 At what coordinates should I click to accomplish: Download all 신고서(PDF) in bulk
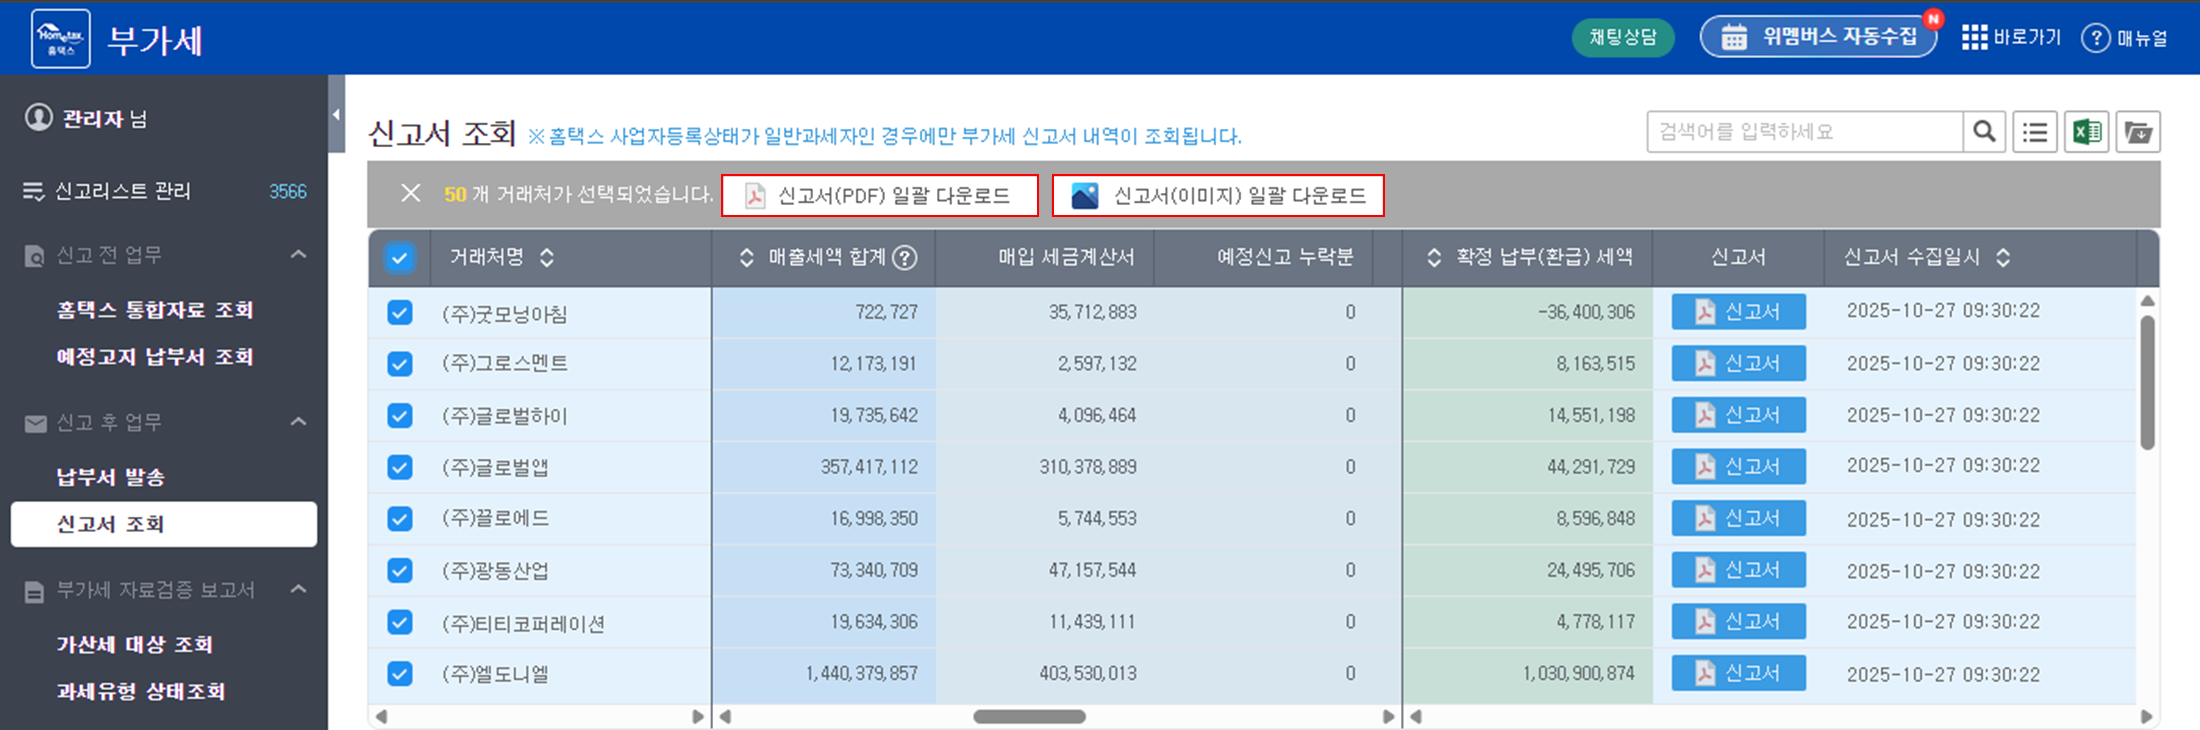click(880, 195)
